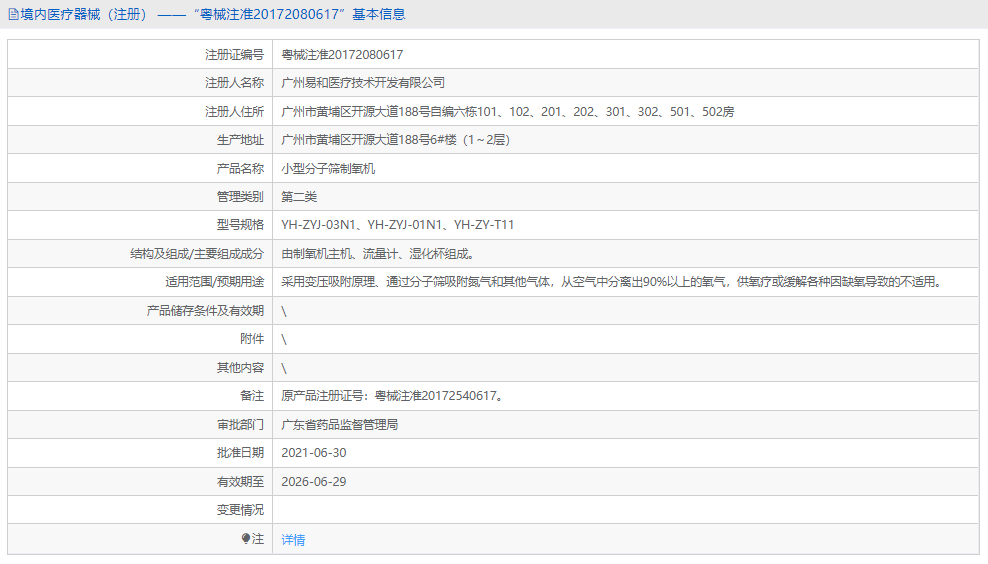The height and width of the screenshot is (564, 988).
Task: Select the registrant address ending in 502房
Action: point(507,112)
